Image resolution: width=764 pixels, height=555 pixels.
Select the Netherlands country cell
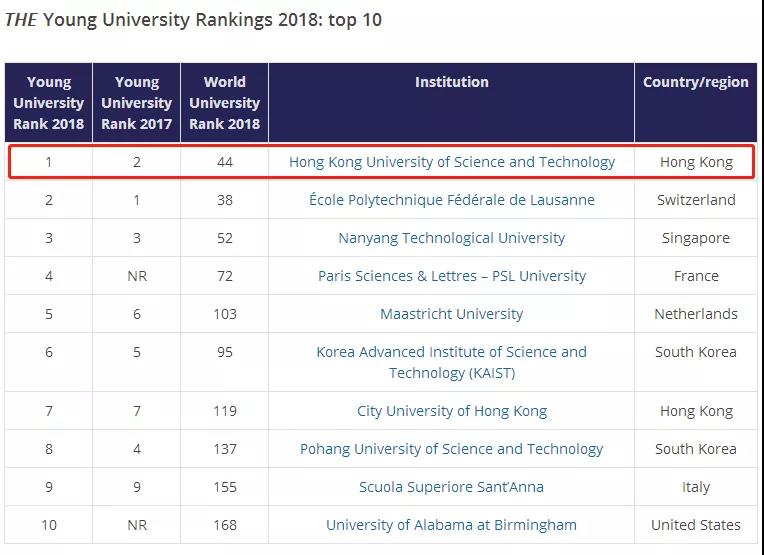[696, 314]
